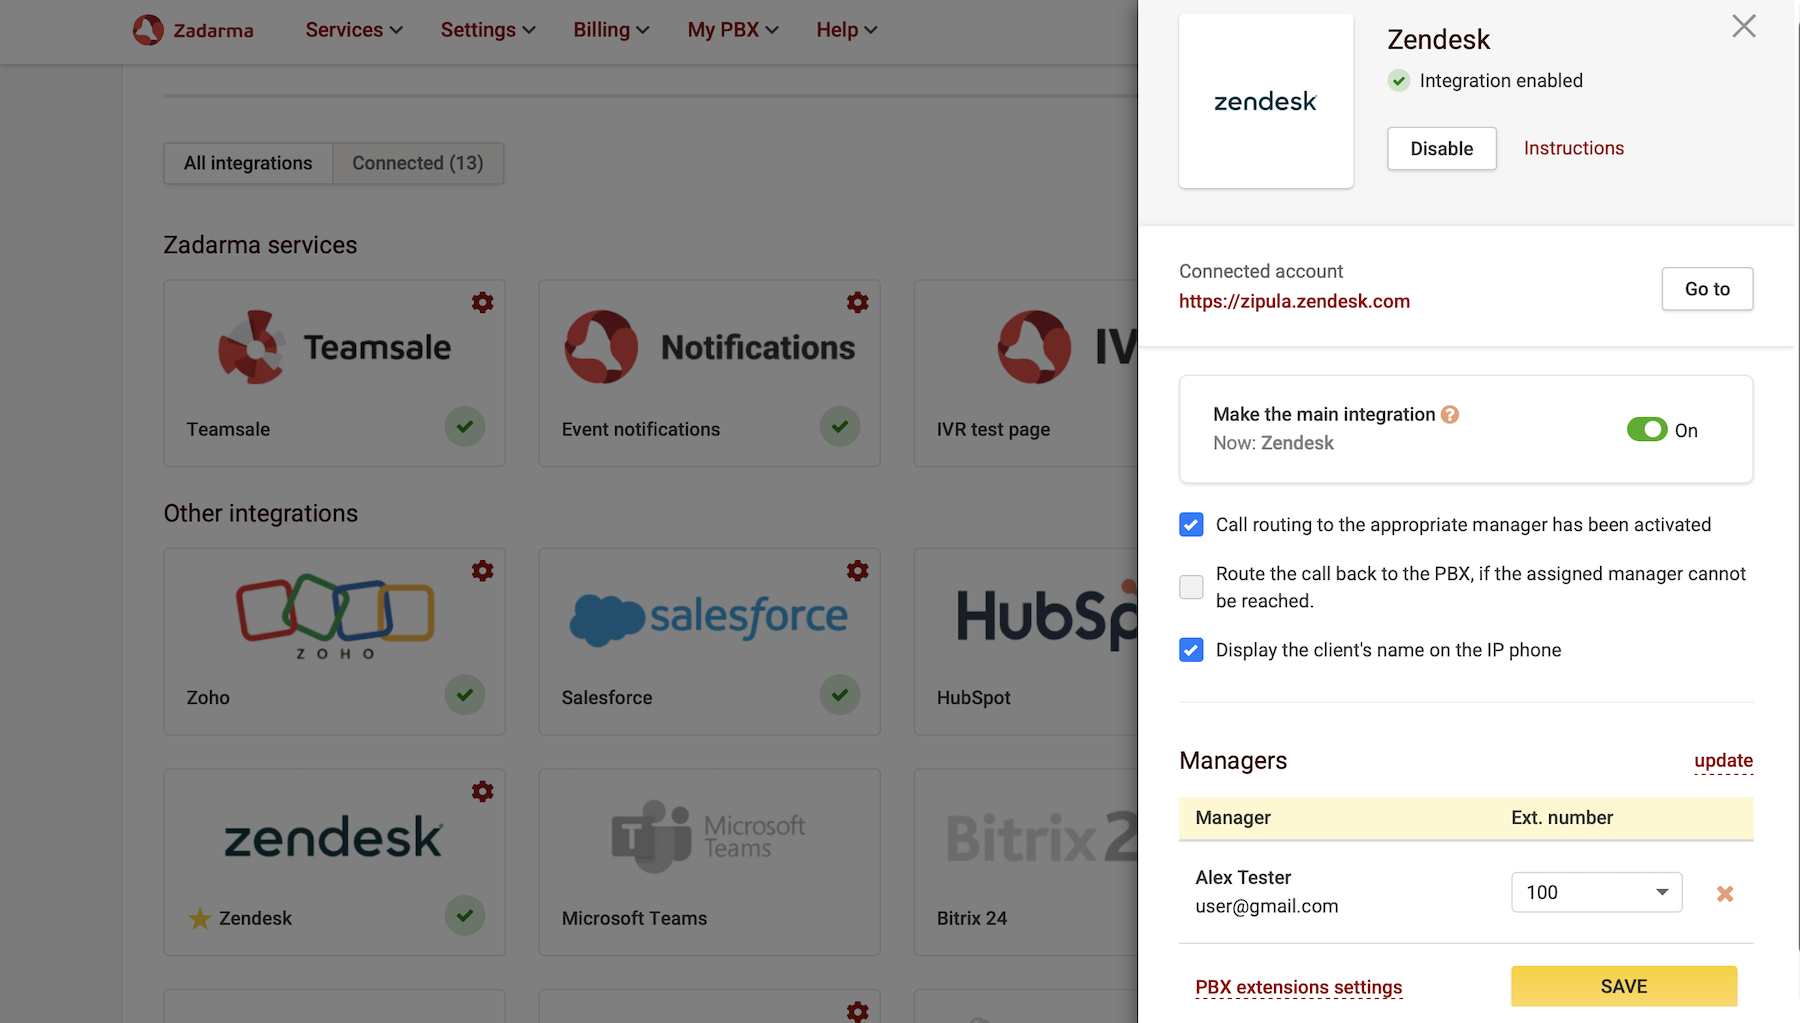Click the Zadarma logo icon
Screen dimensions: 1800x1023
point(148,30)
